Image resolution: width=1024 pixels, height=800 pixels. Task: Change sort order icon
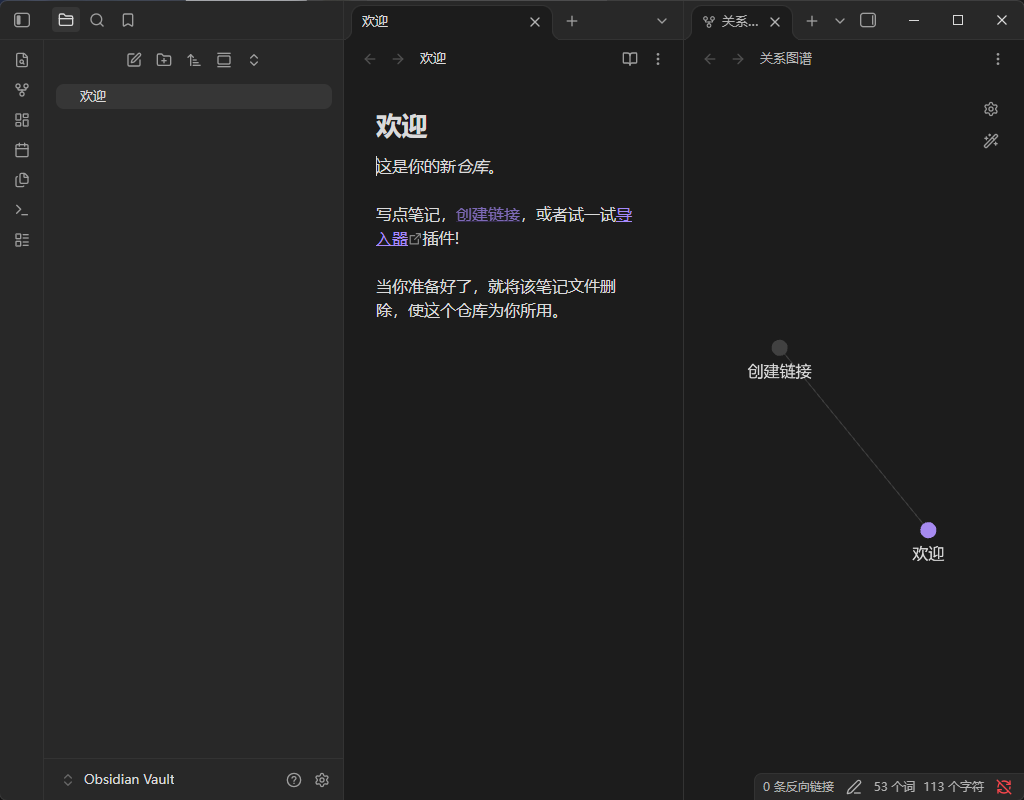point(194,60)
